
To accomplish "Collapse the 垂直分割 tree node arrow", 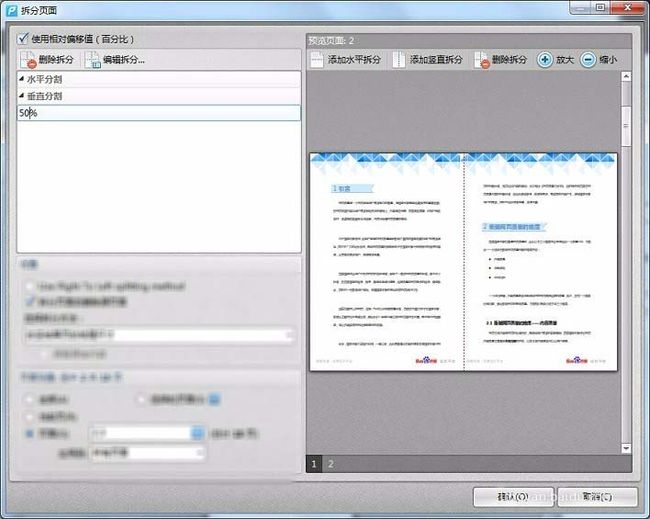I will 22,95.
